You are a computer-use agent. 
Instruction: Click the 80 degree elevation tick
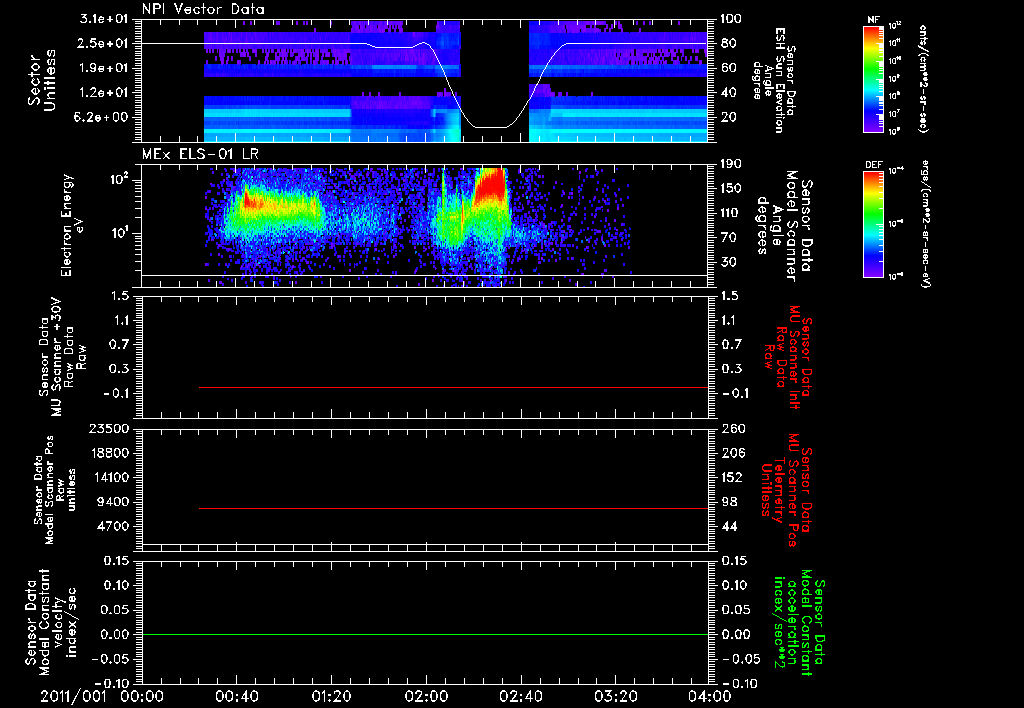coord(728,43)
